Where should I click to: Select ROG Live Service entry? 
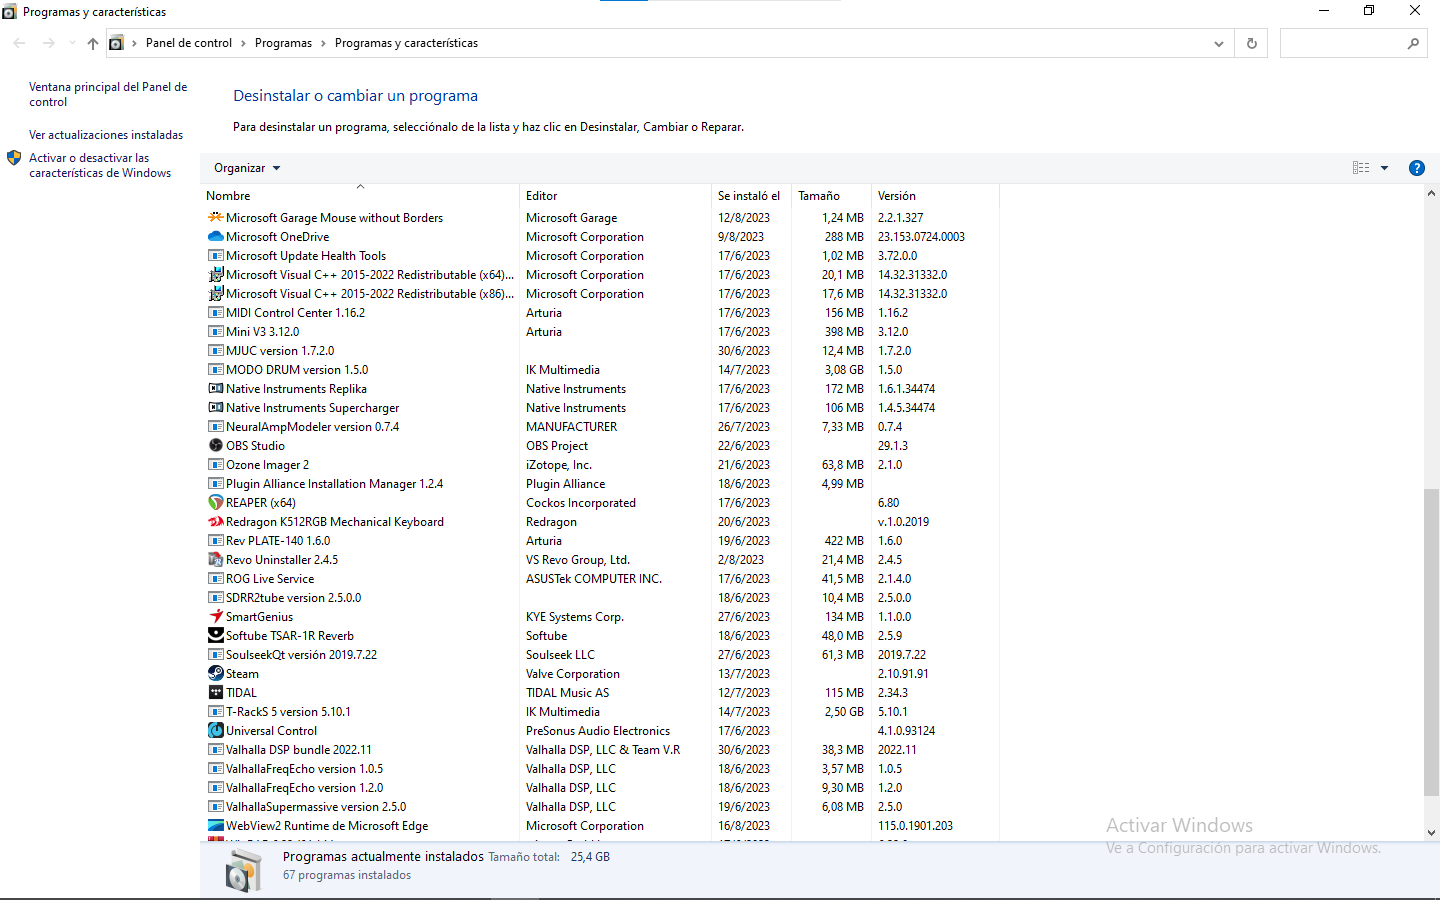point(602,579)
